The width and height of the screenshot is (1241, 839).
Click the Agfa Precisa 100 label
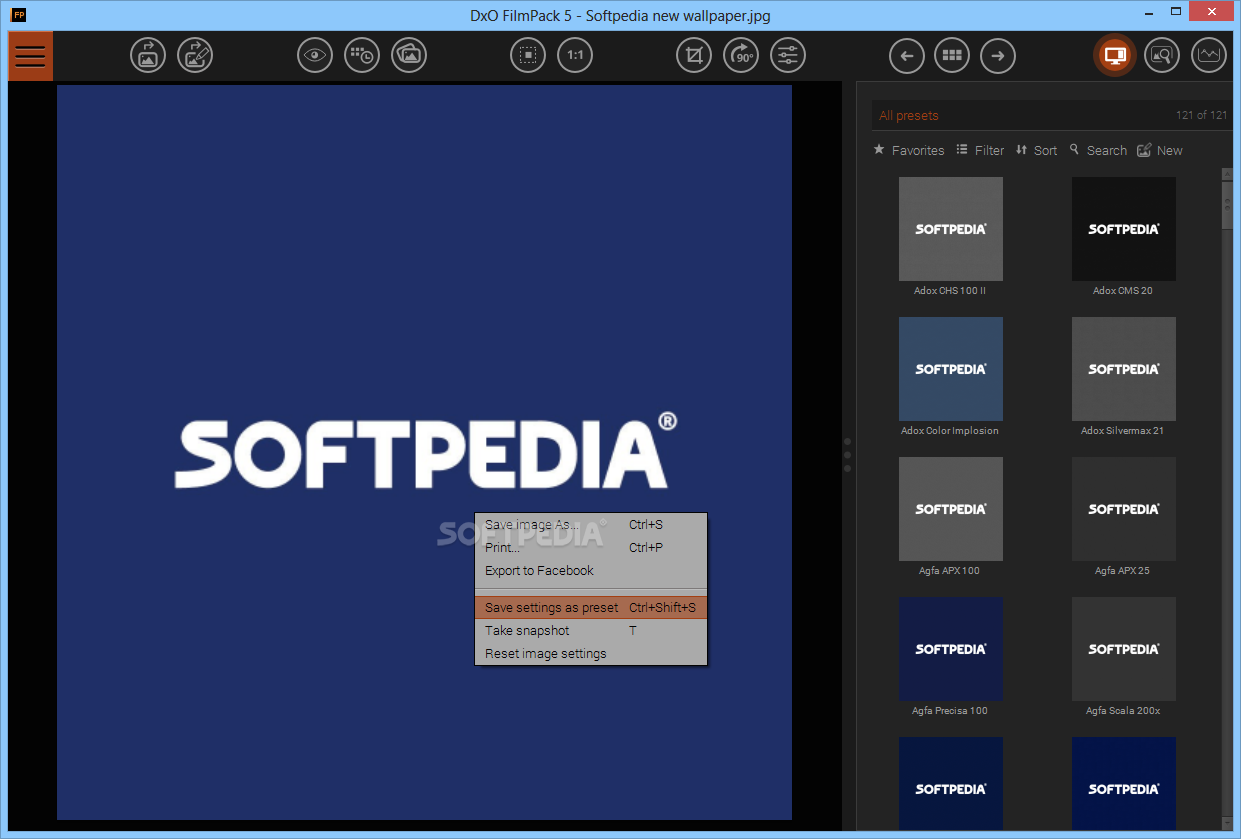tap(950, 711)
